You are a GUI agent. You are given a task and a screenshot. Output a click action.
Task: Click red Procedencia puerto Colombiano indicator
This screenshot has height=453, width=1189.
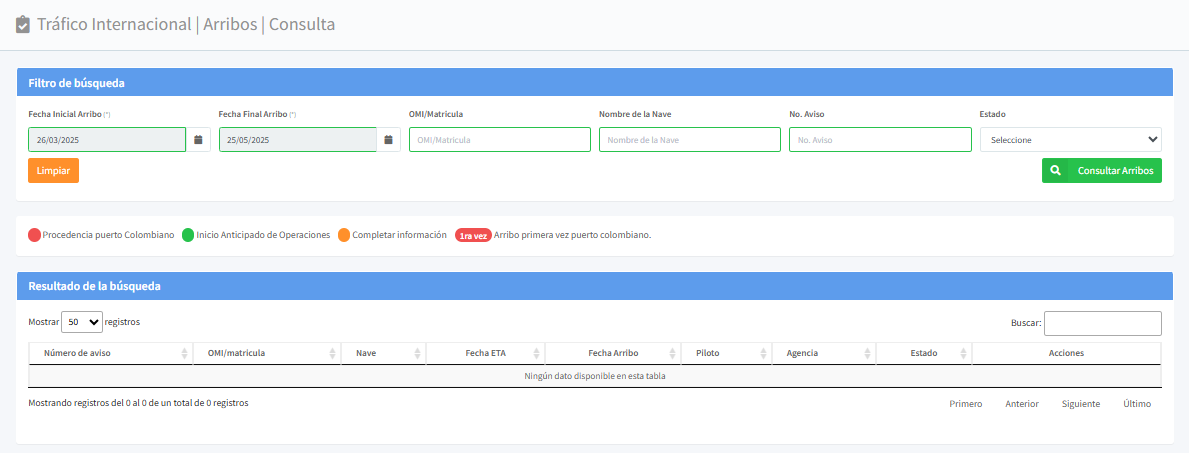(x=34, y=235)
